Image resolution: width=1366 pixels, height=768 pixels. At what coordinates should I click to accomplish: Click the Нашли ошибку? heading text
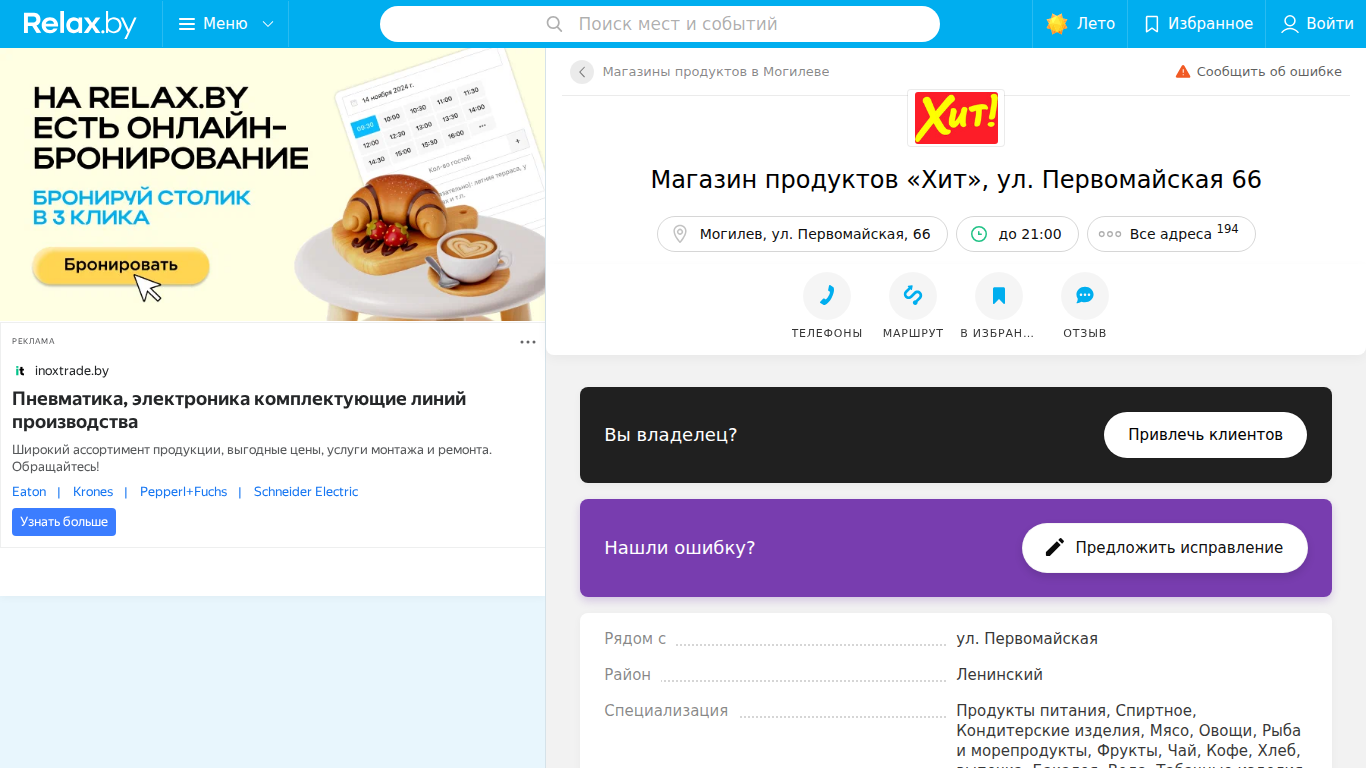(x=680, y=548)
